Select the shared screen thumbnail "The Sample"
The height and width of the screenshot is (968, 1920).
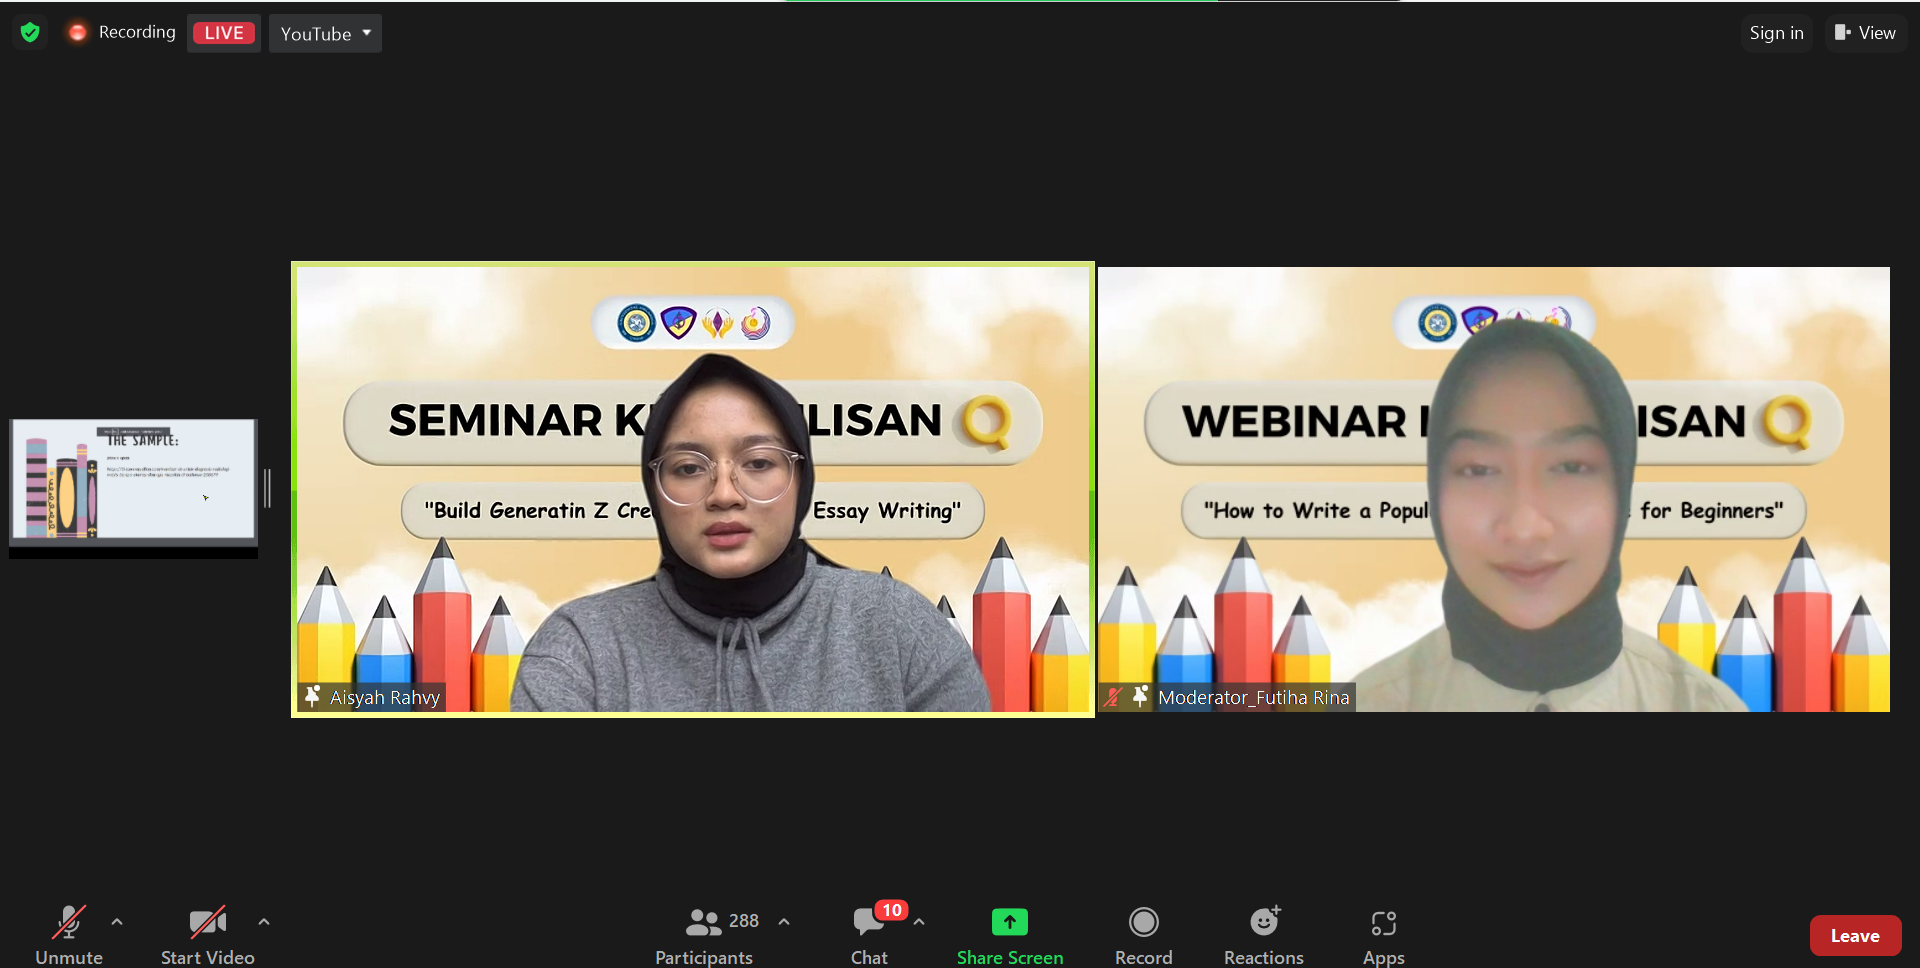click(x=133, y=481)
